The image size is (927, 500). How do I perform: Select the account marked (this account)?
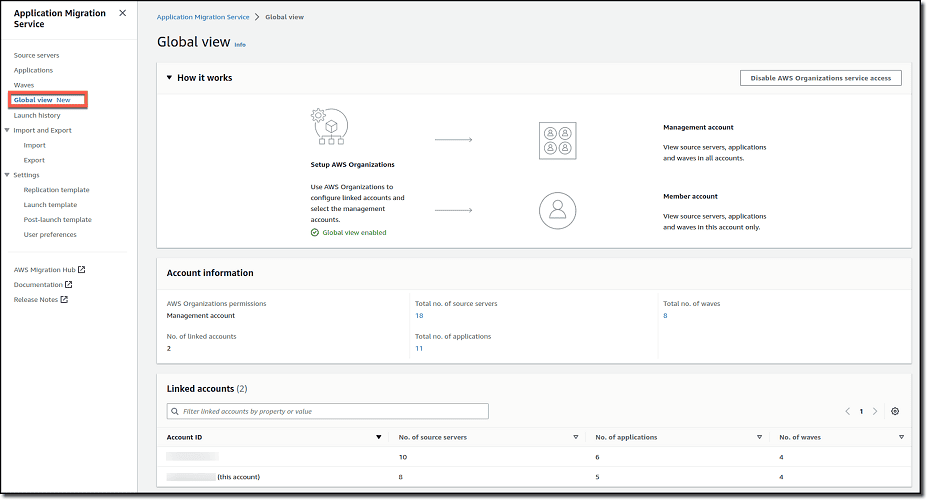(x=213, y=477)
